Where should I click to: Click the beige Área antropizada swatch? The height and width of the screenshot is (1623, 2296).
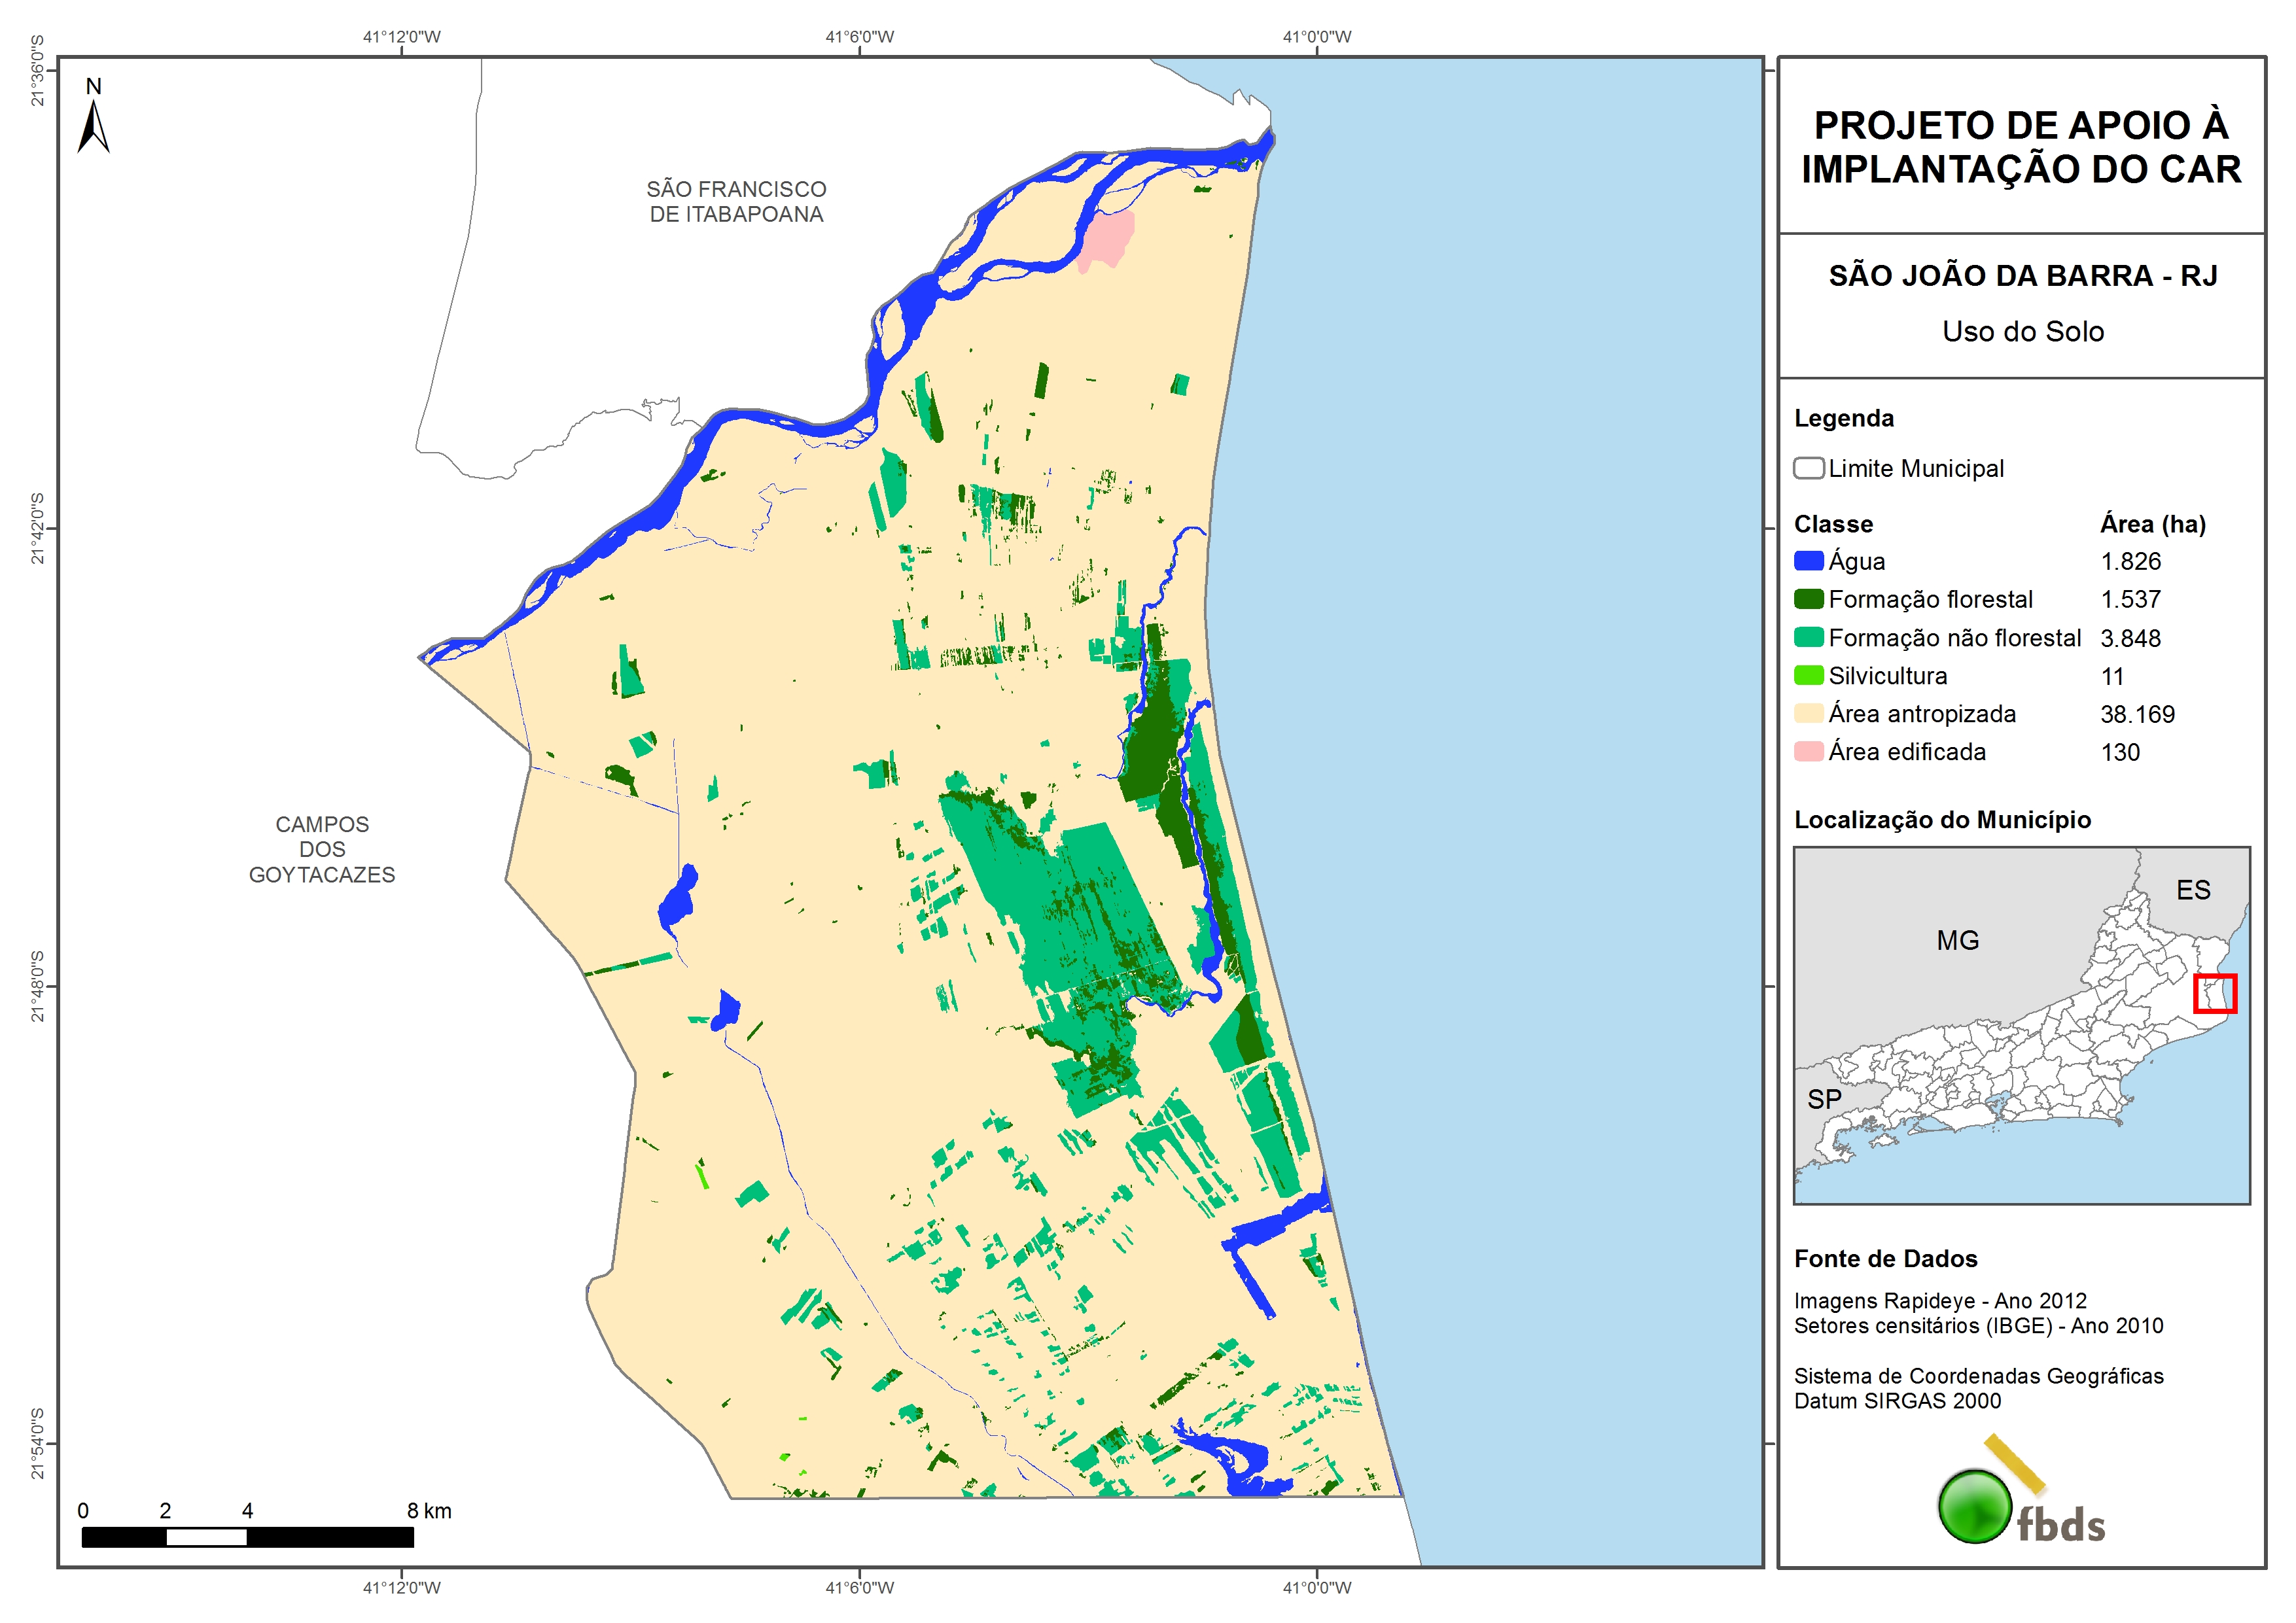1808,713
